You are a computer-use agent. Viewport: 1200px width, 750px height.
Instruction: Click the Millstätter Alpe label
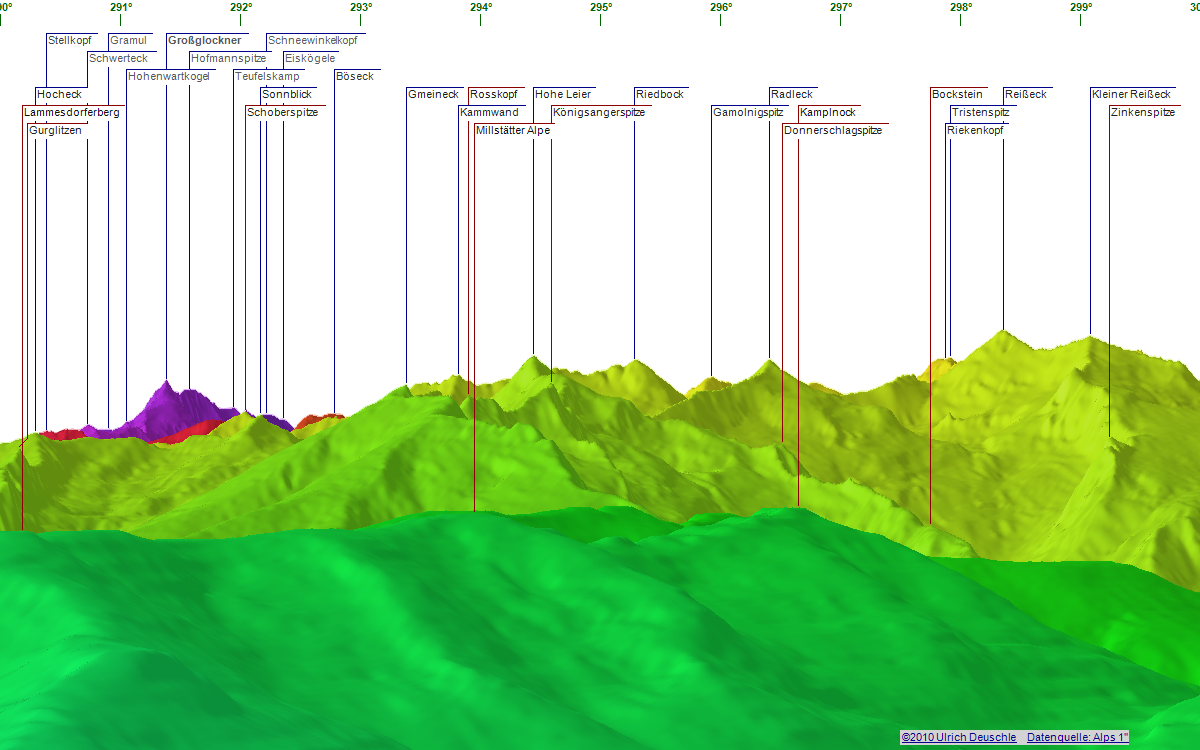pos(512,131)
